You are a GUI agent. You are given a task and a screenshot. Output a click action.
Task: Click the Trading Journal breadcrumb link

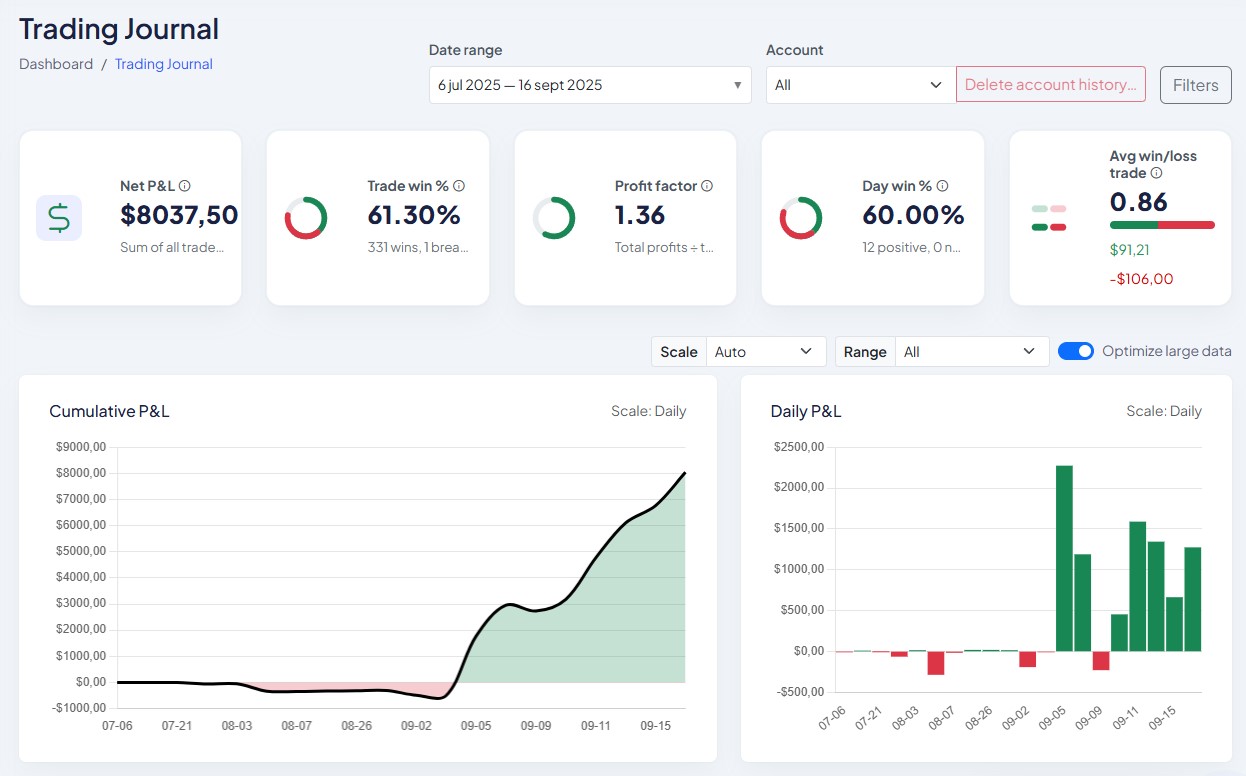(164, 64)
